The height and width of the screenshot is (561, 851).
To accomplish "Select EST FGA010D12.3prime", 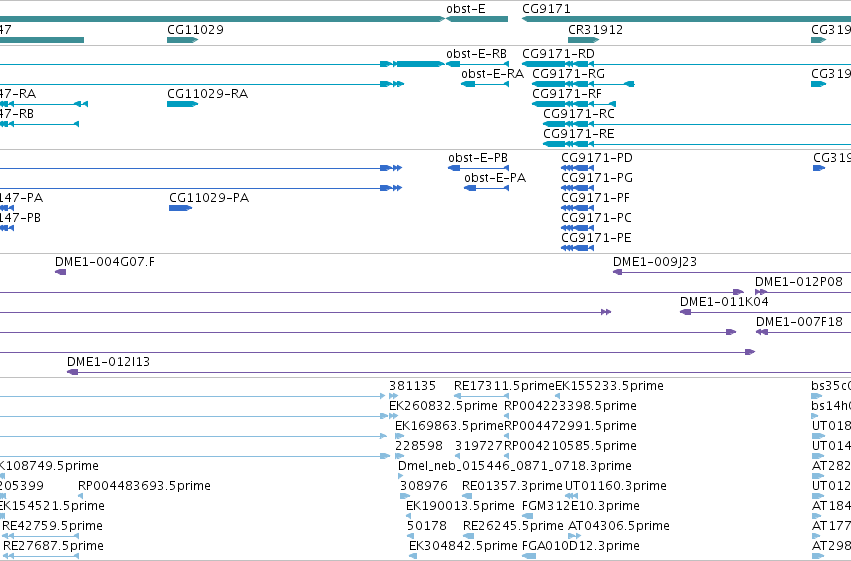I will point(529,557).
